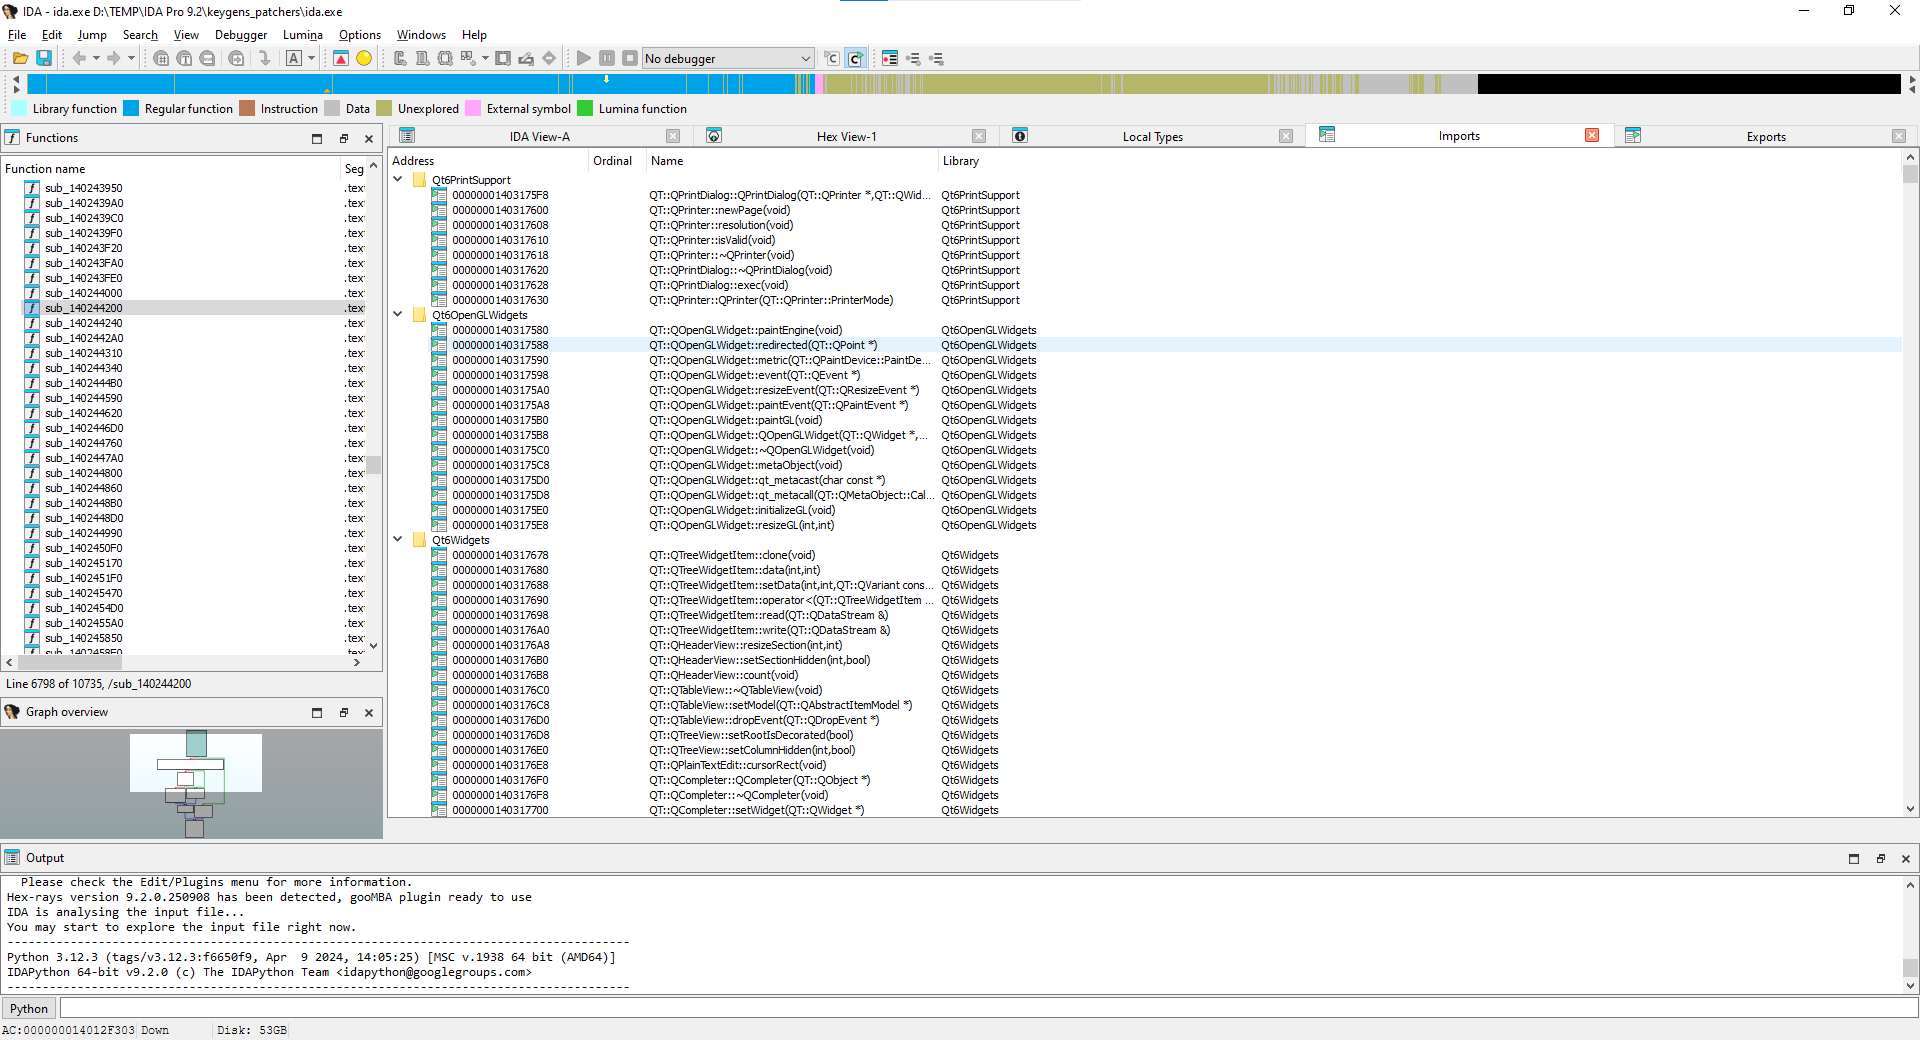
Task: Click the yellow circle toolbar icon
Action: 364,59
